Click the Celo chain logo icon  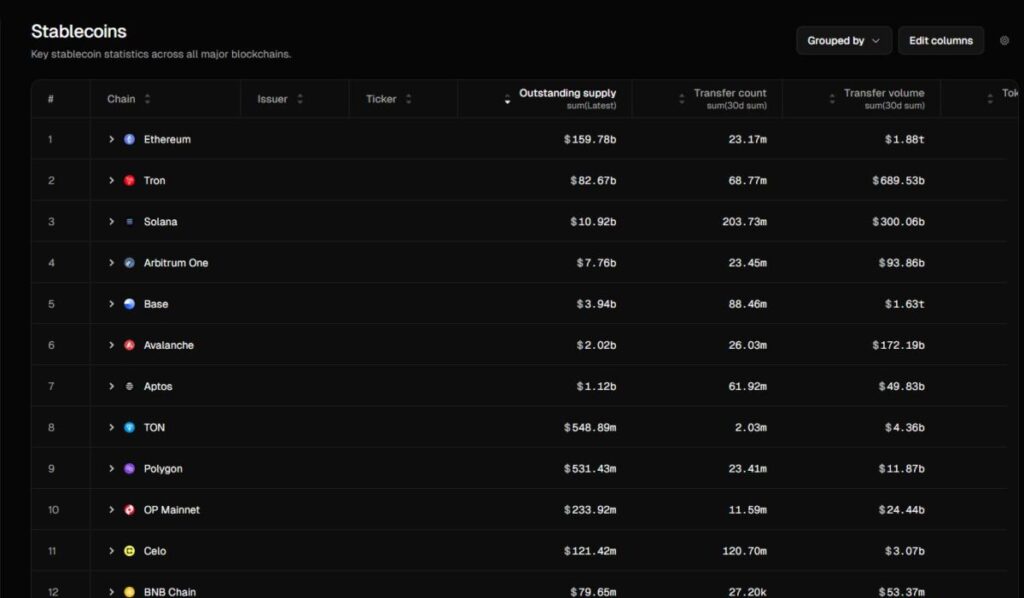tap(129, 551)
